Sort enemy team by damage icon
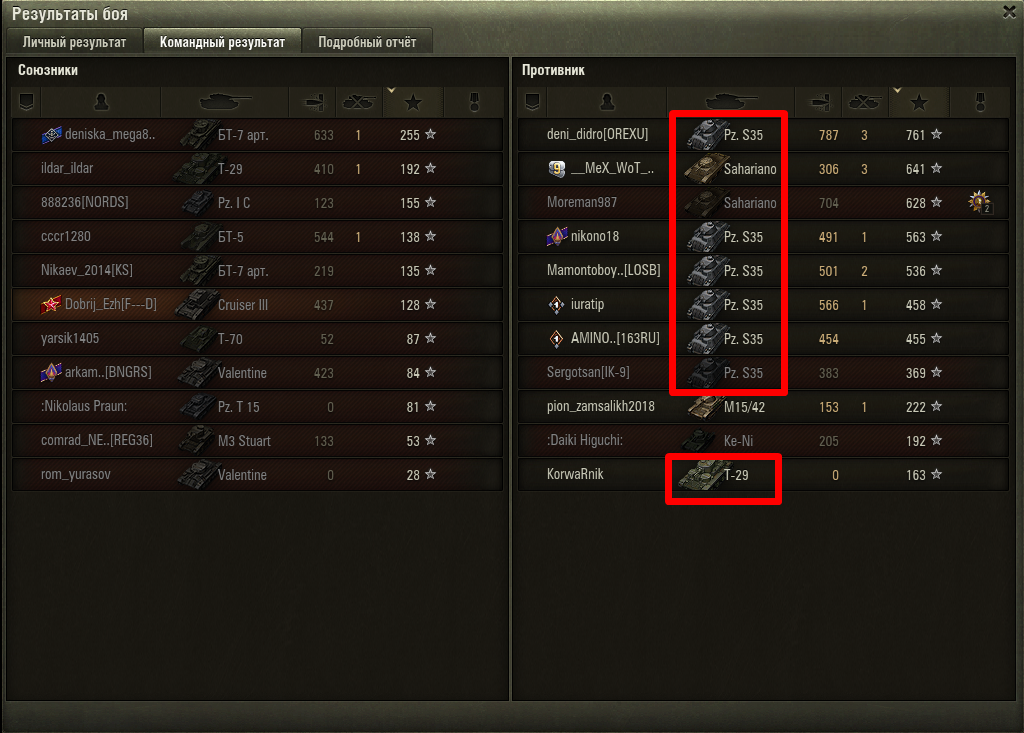 [820, 102]
